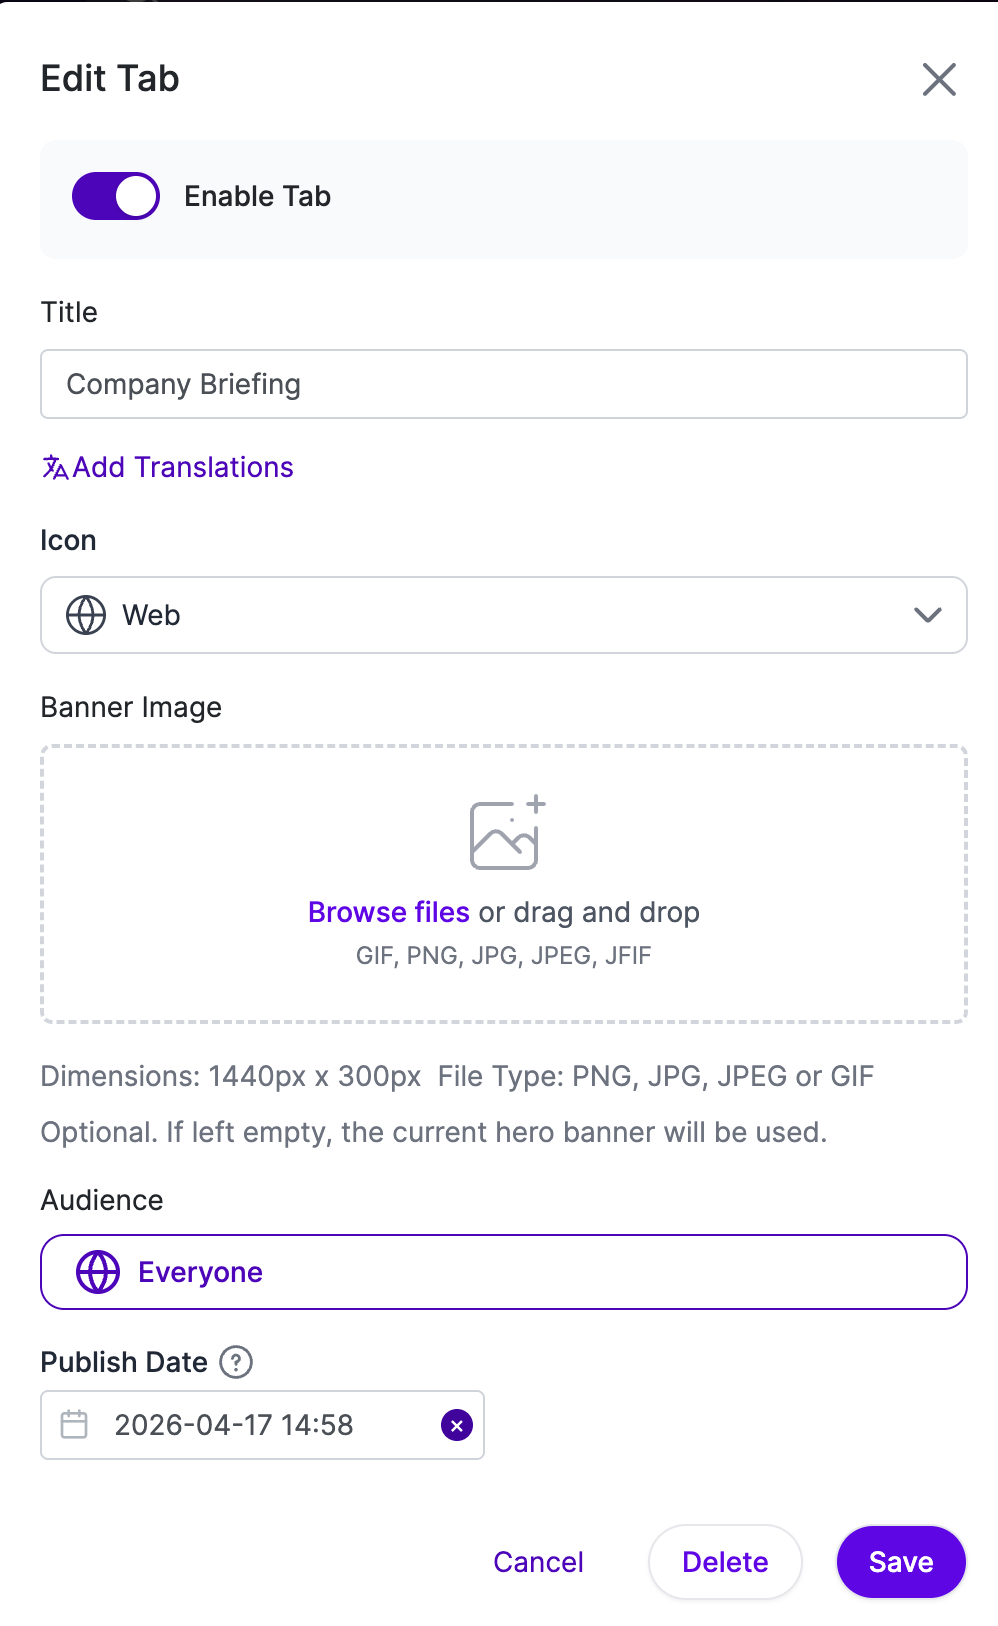Open the Icon selector showing Web

tap(504, 615)
